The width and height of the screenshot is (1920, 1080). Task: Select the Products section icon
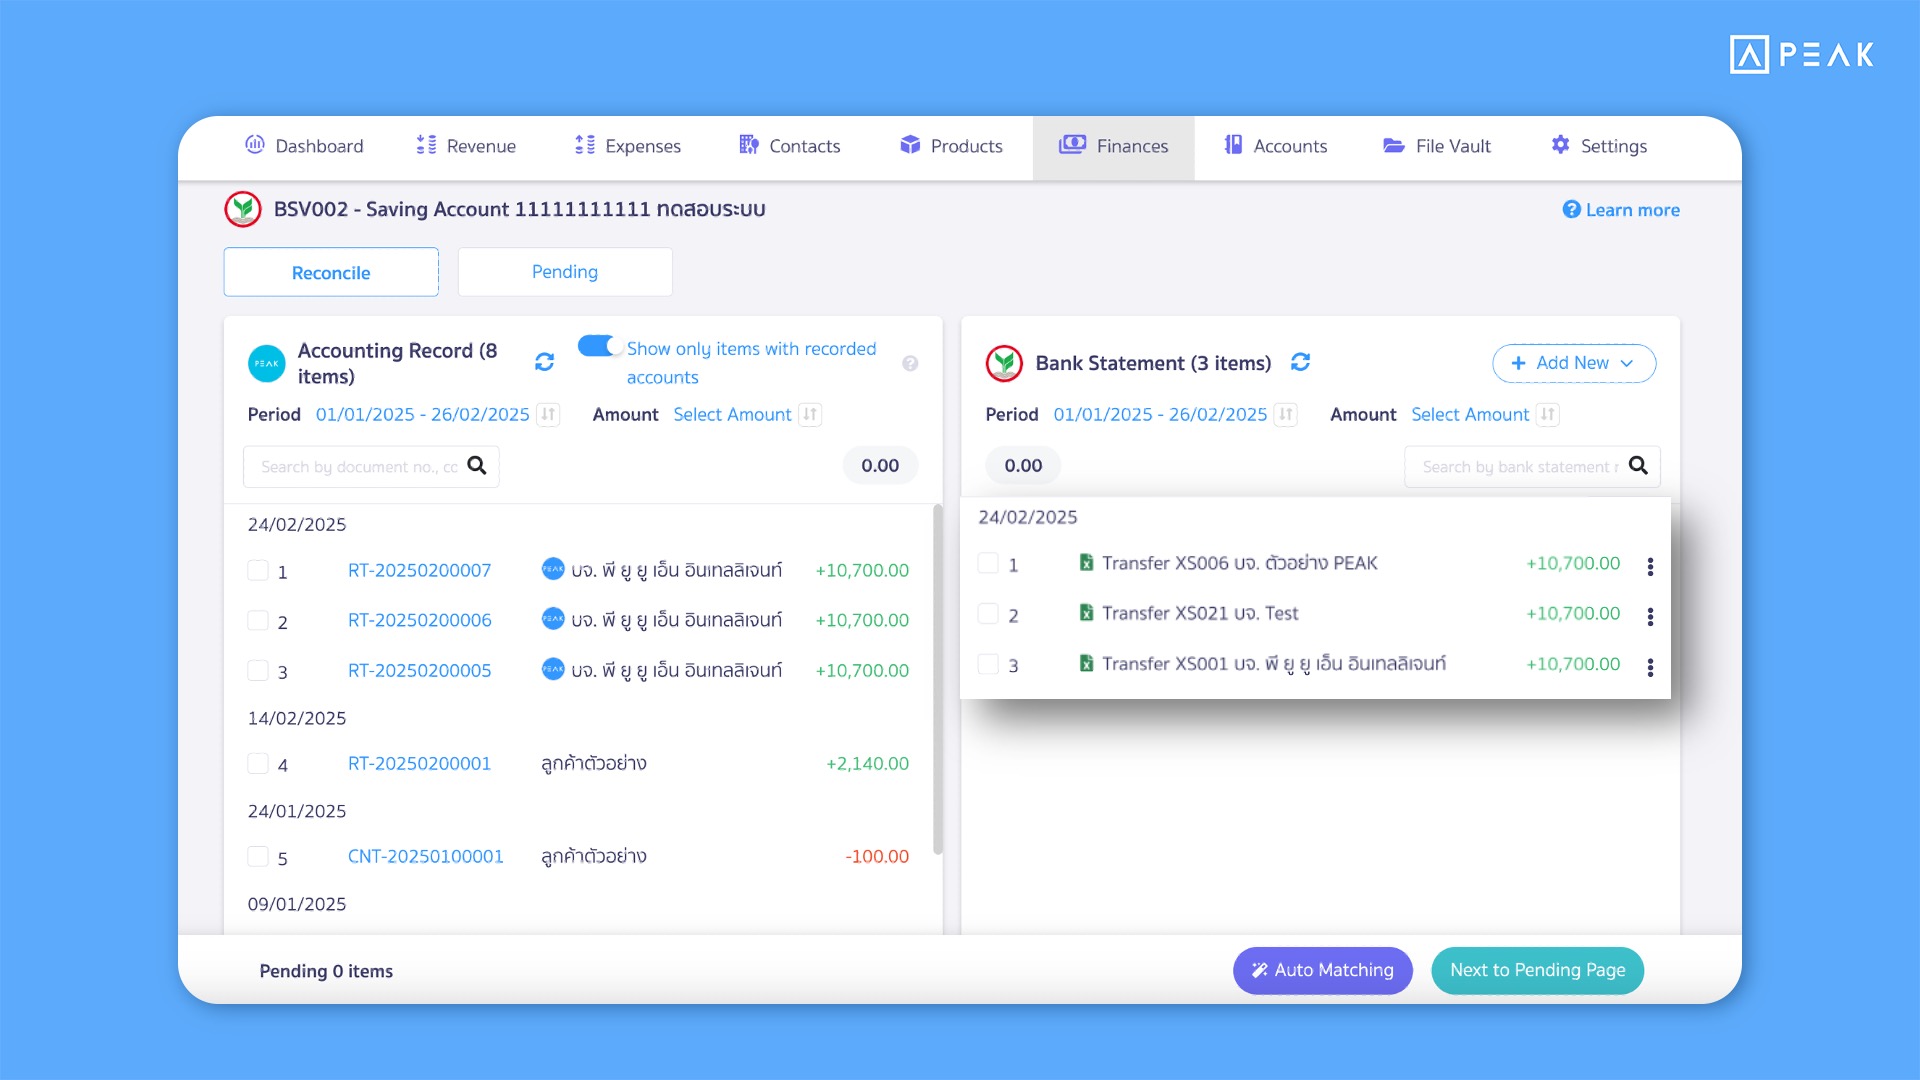click(x=911, y=145)
